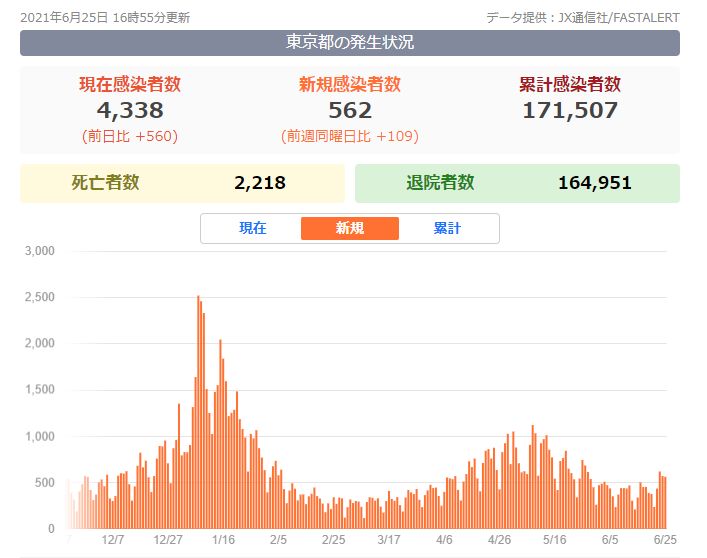Click the 5/16 x-axis date label
707x558 pixels.
point(555,540)
